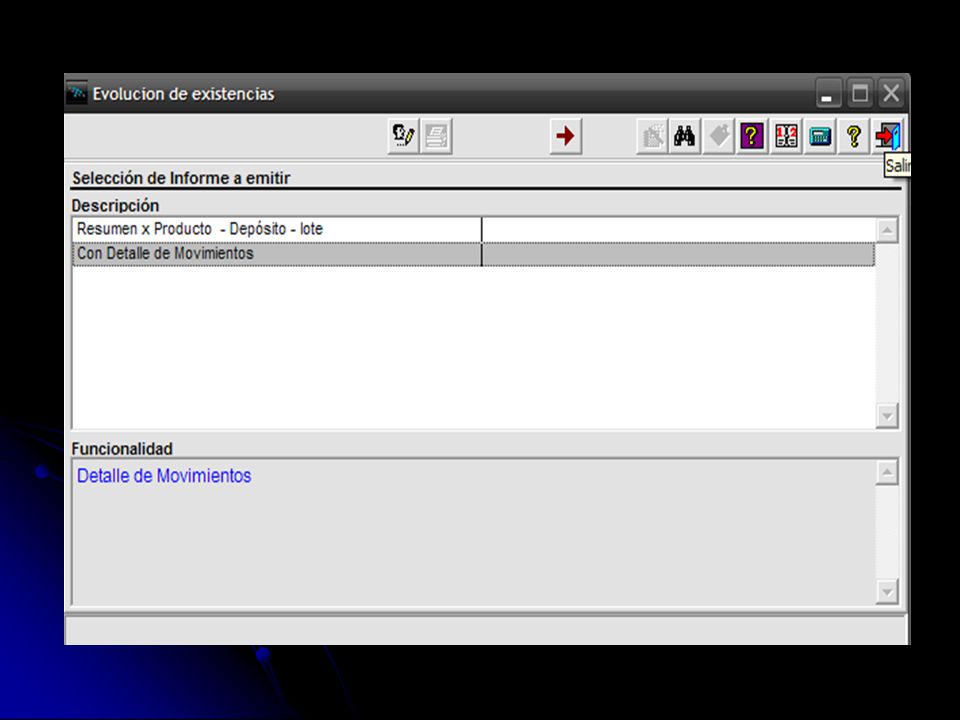
Task: Click Descripción list scroll down arrow
Action: (x=887, y=416)
